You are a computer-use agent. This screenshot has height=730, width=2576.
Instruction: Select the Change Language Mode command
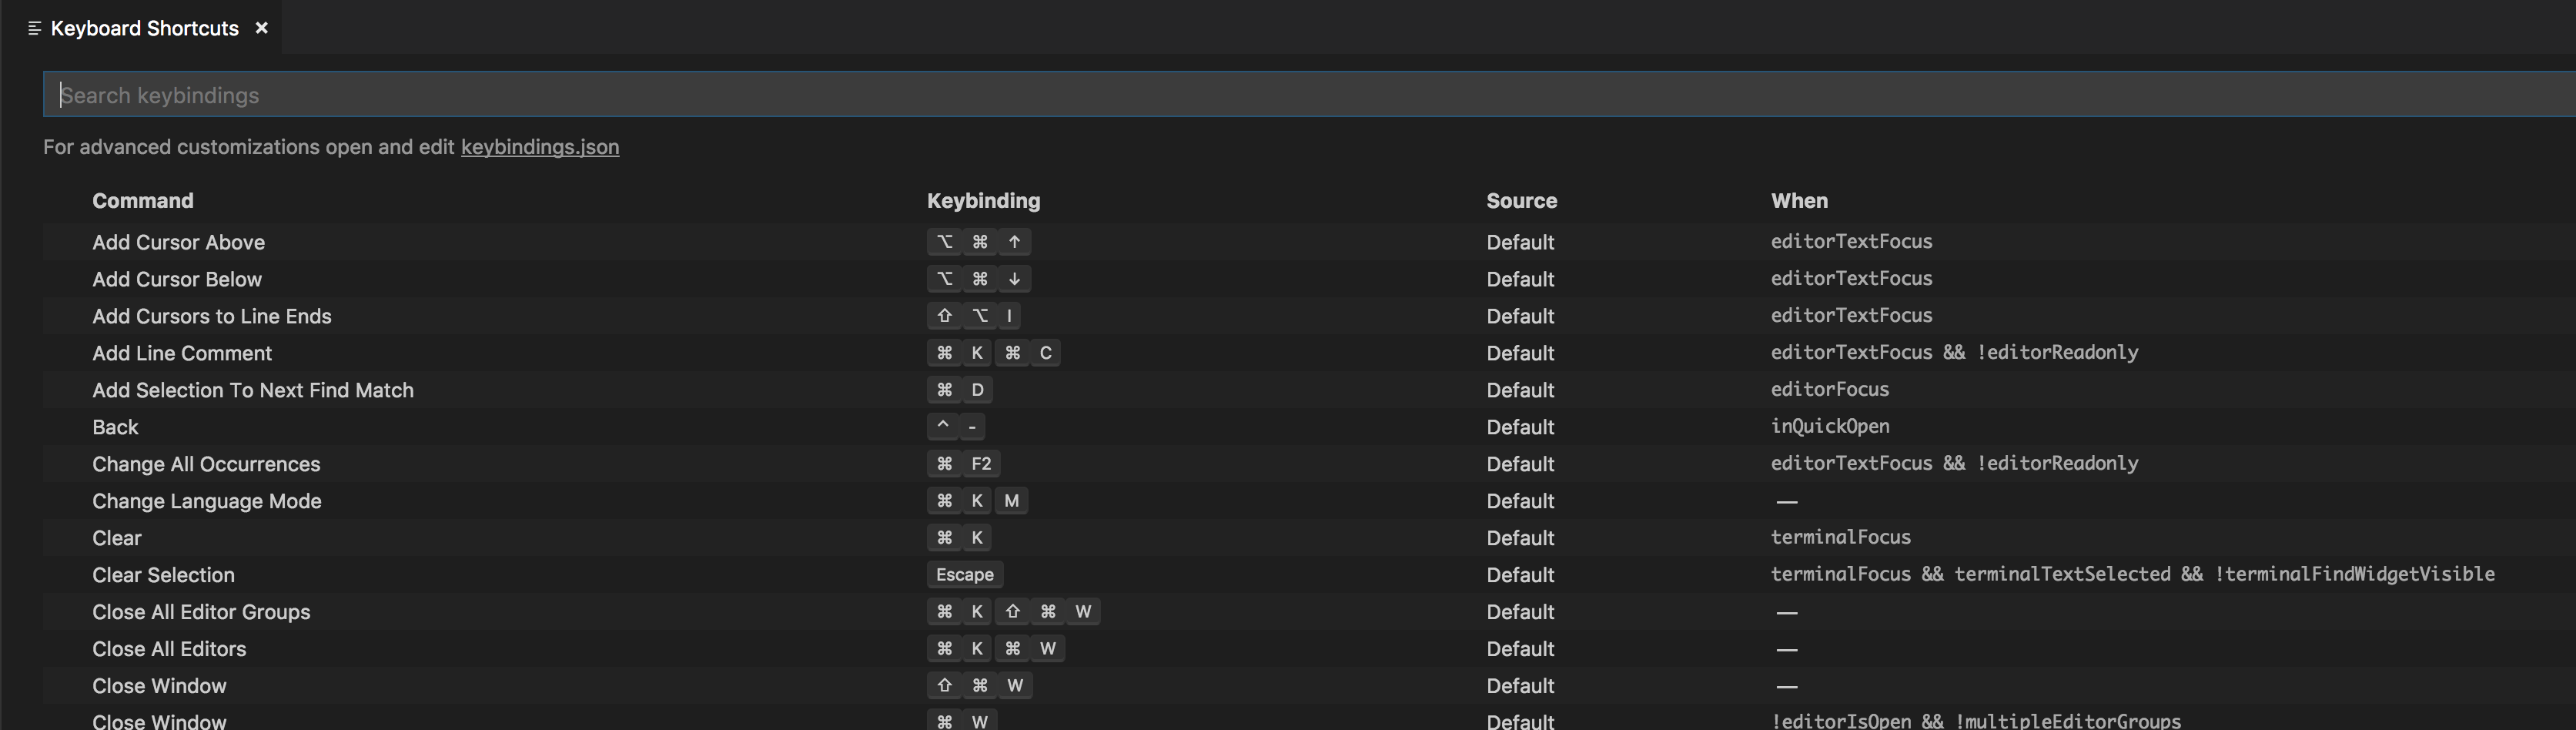(x=206, y=501)
